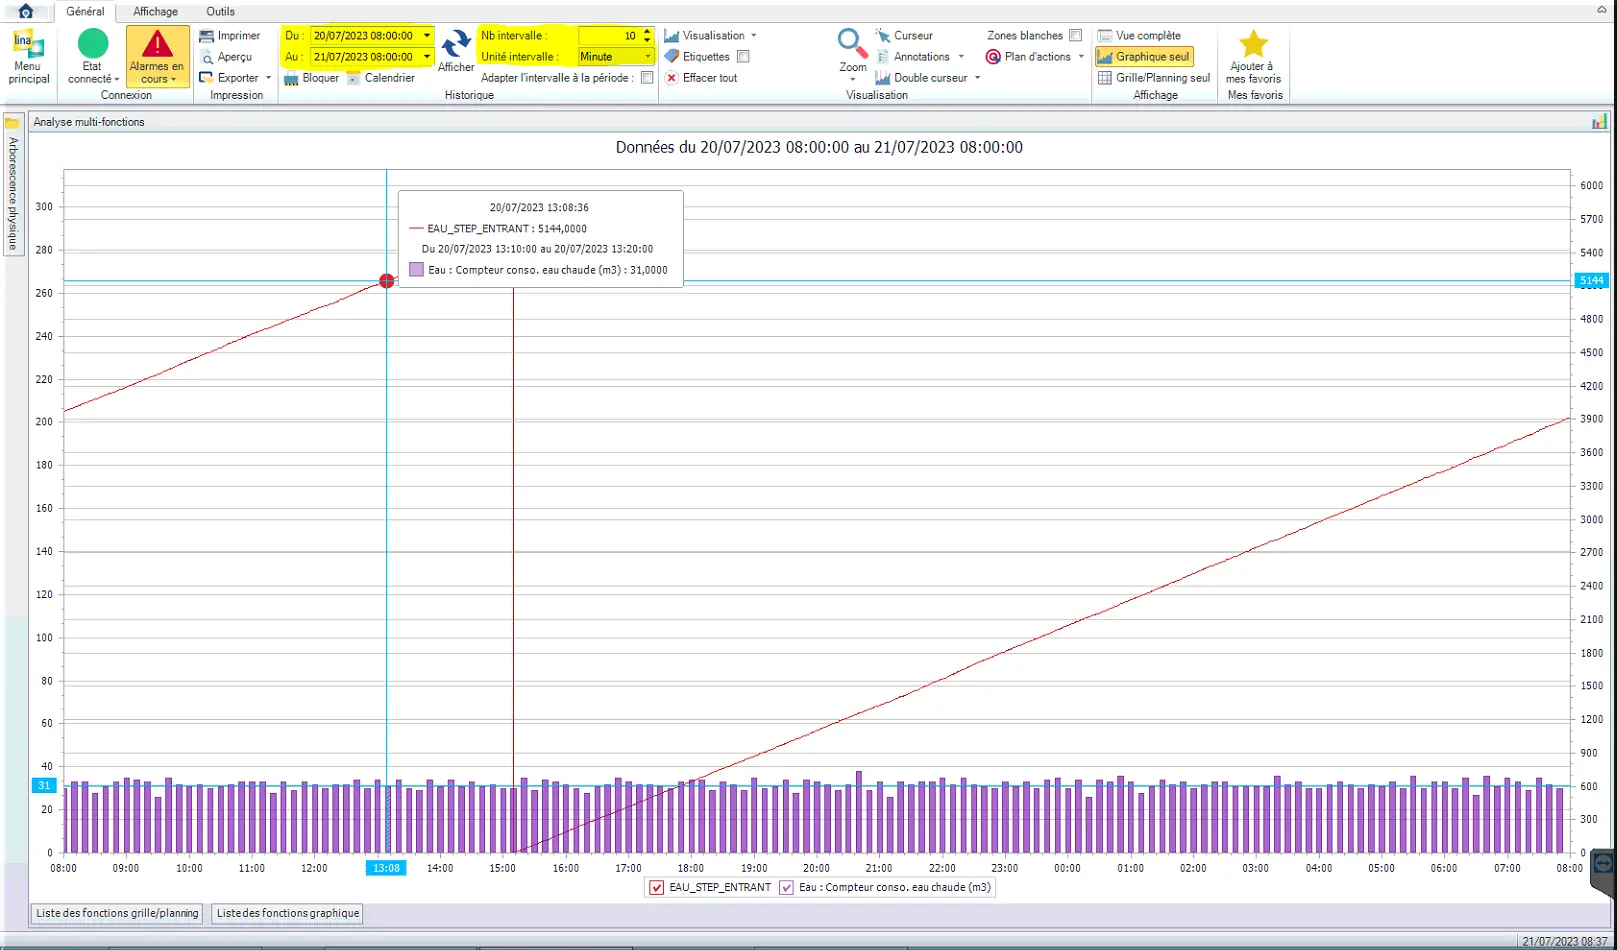1617x950 pixels.
Task: Click the Etiquettes tag icon
Action: (671, 57)
